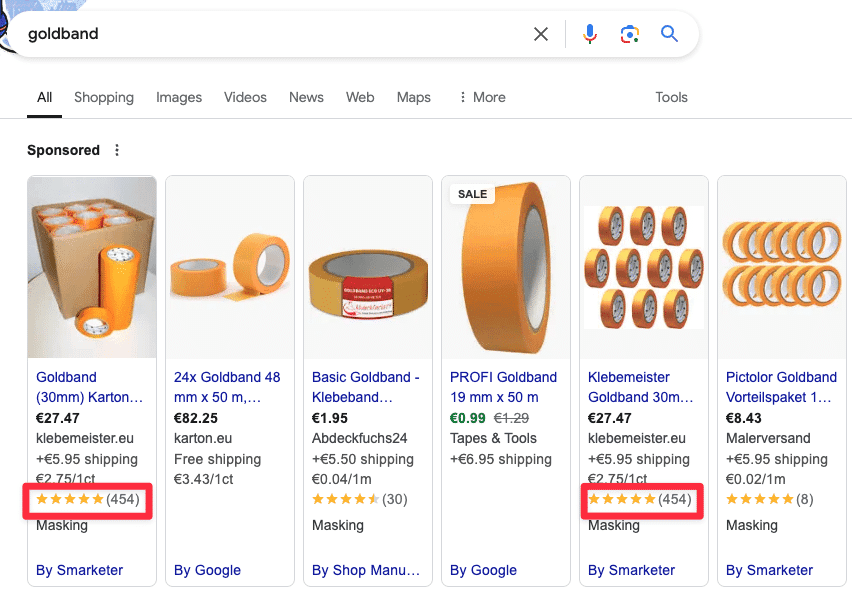
Task: Click the Free shipping text
Action: point(217,459)
